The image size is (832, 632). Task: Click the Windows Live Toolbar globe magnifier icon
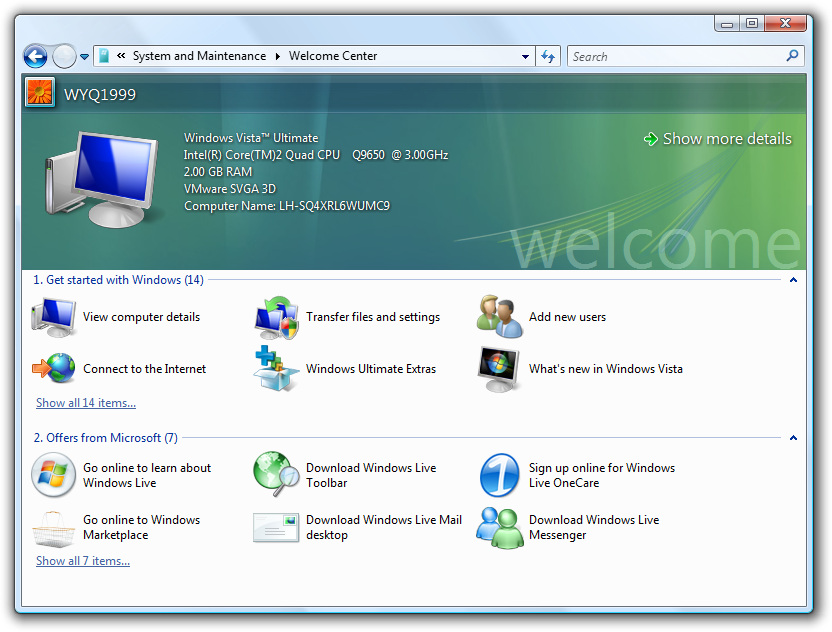[276, 474]
